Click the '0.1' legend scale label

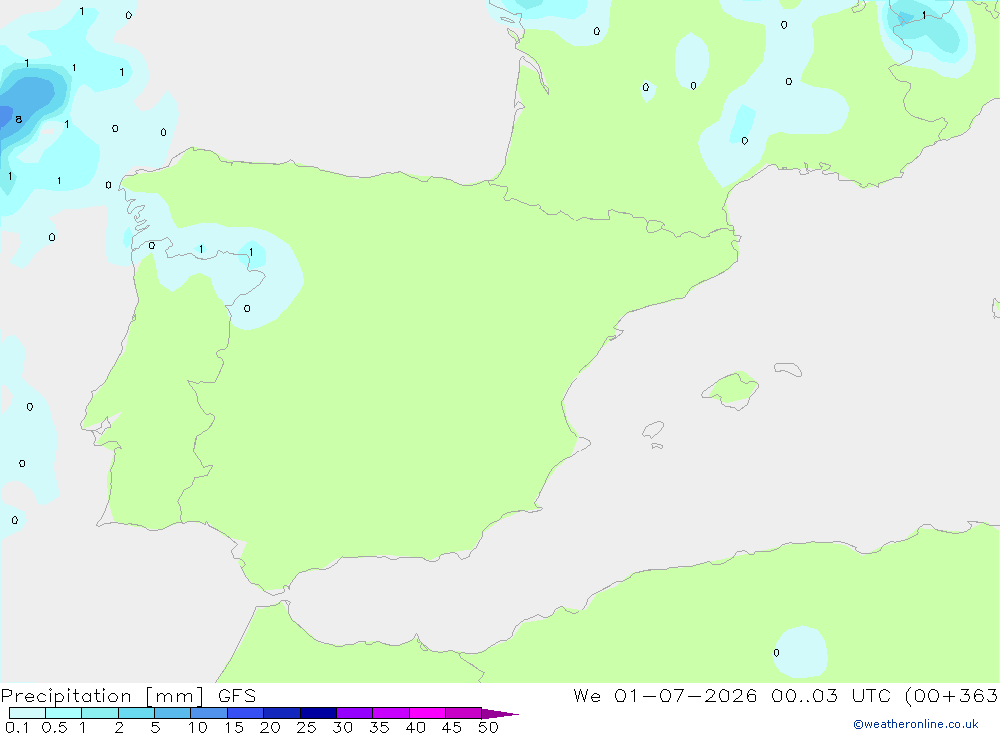point(17,727)
